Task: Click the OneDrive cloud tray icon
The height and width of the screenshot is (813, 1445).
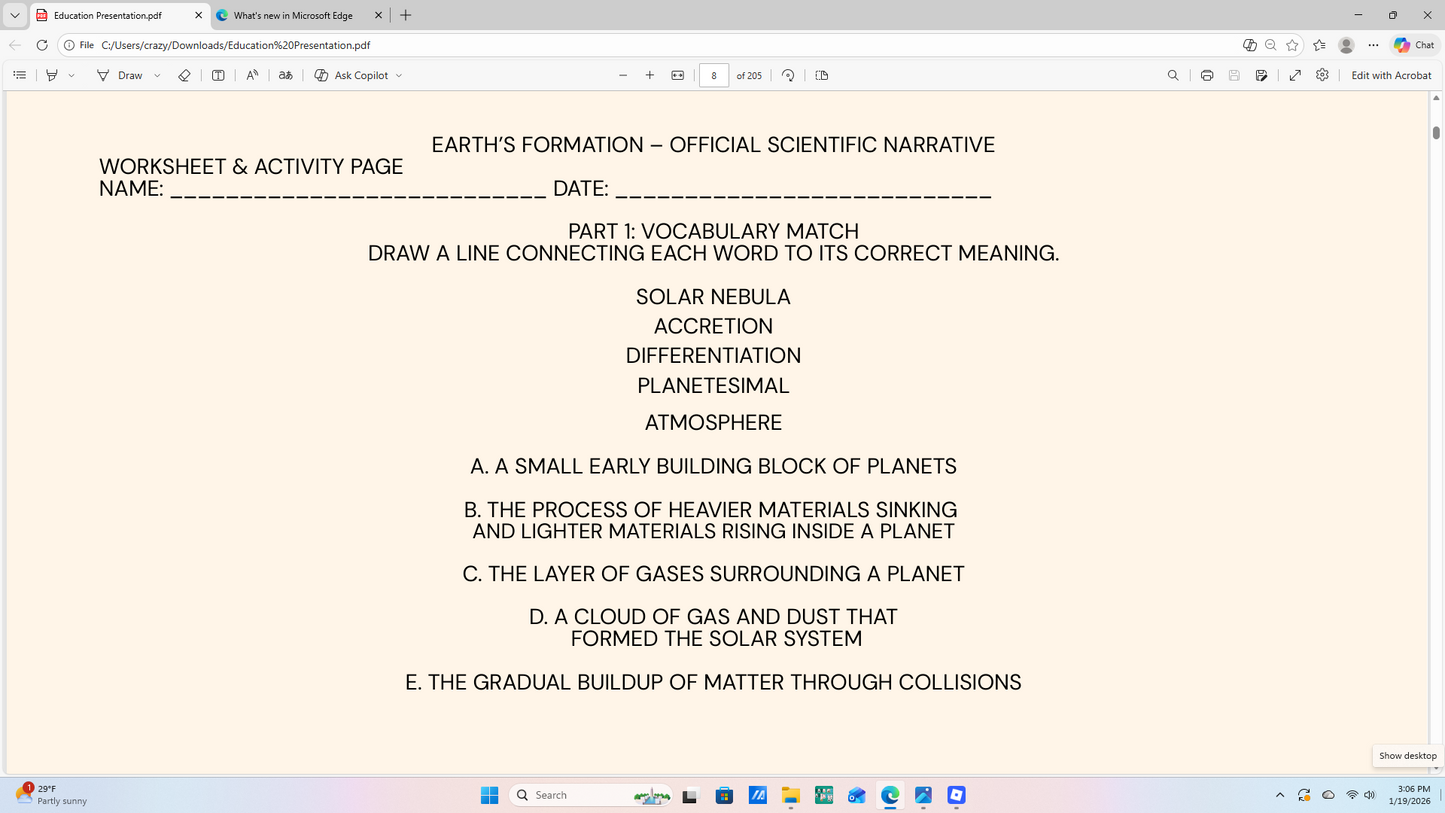Action: pyautogui.click(x=1328, y=795)
